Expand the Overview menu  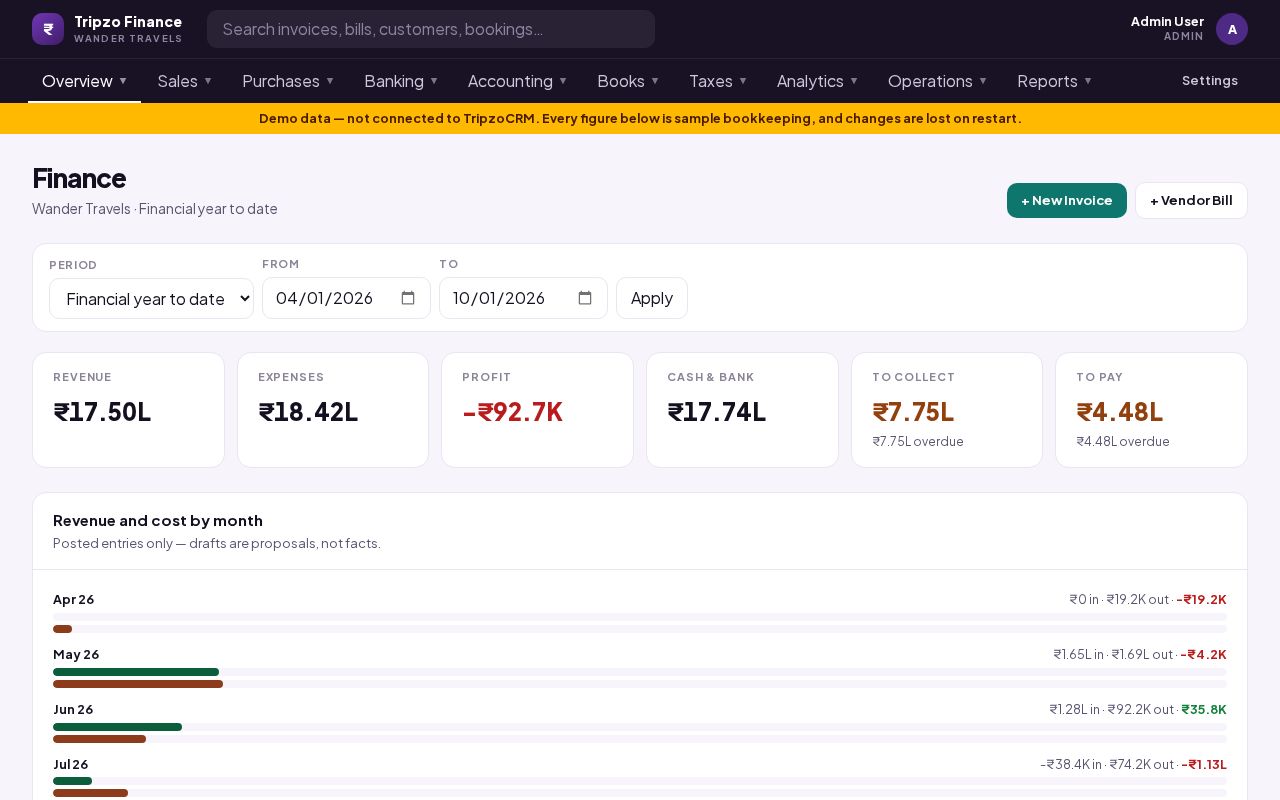click(84, 81)
